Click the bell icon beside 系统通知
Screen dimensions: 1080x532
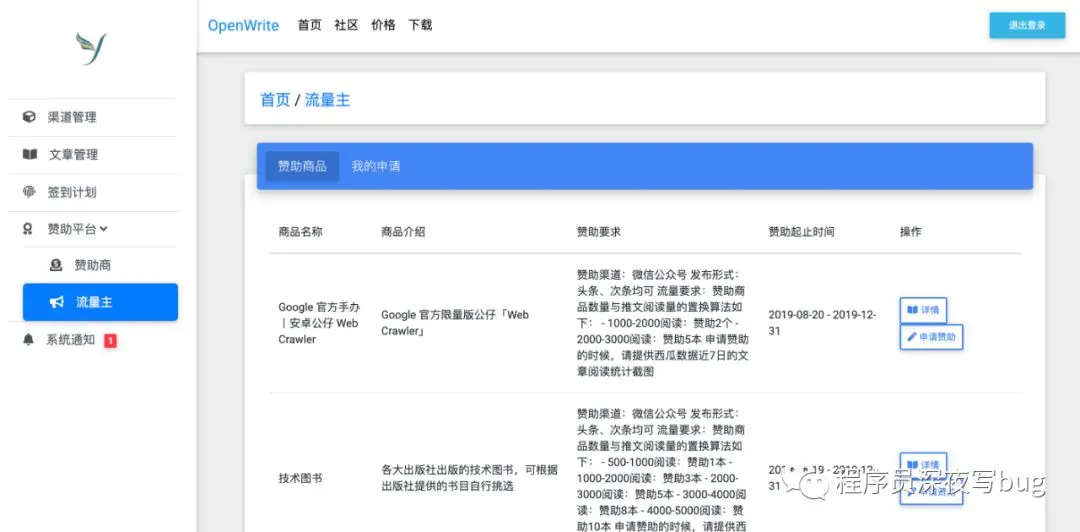pyautogui.click(x=28, y=340)
